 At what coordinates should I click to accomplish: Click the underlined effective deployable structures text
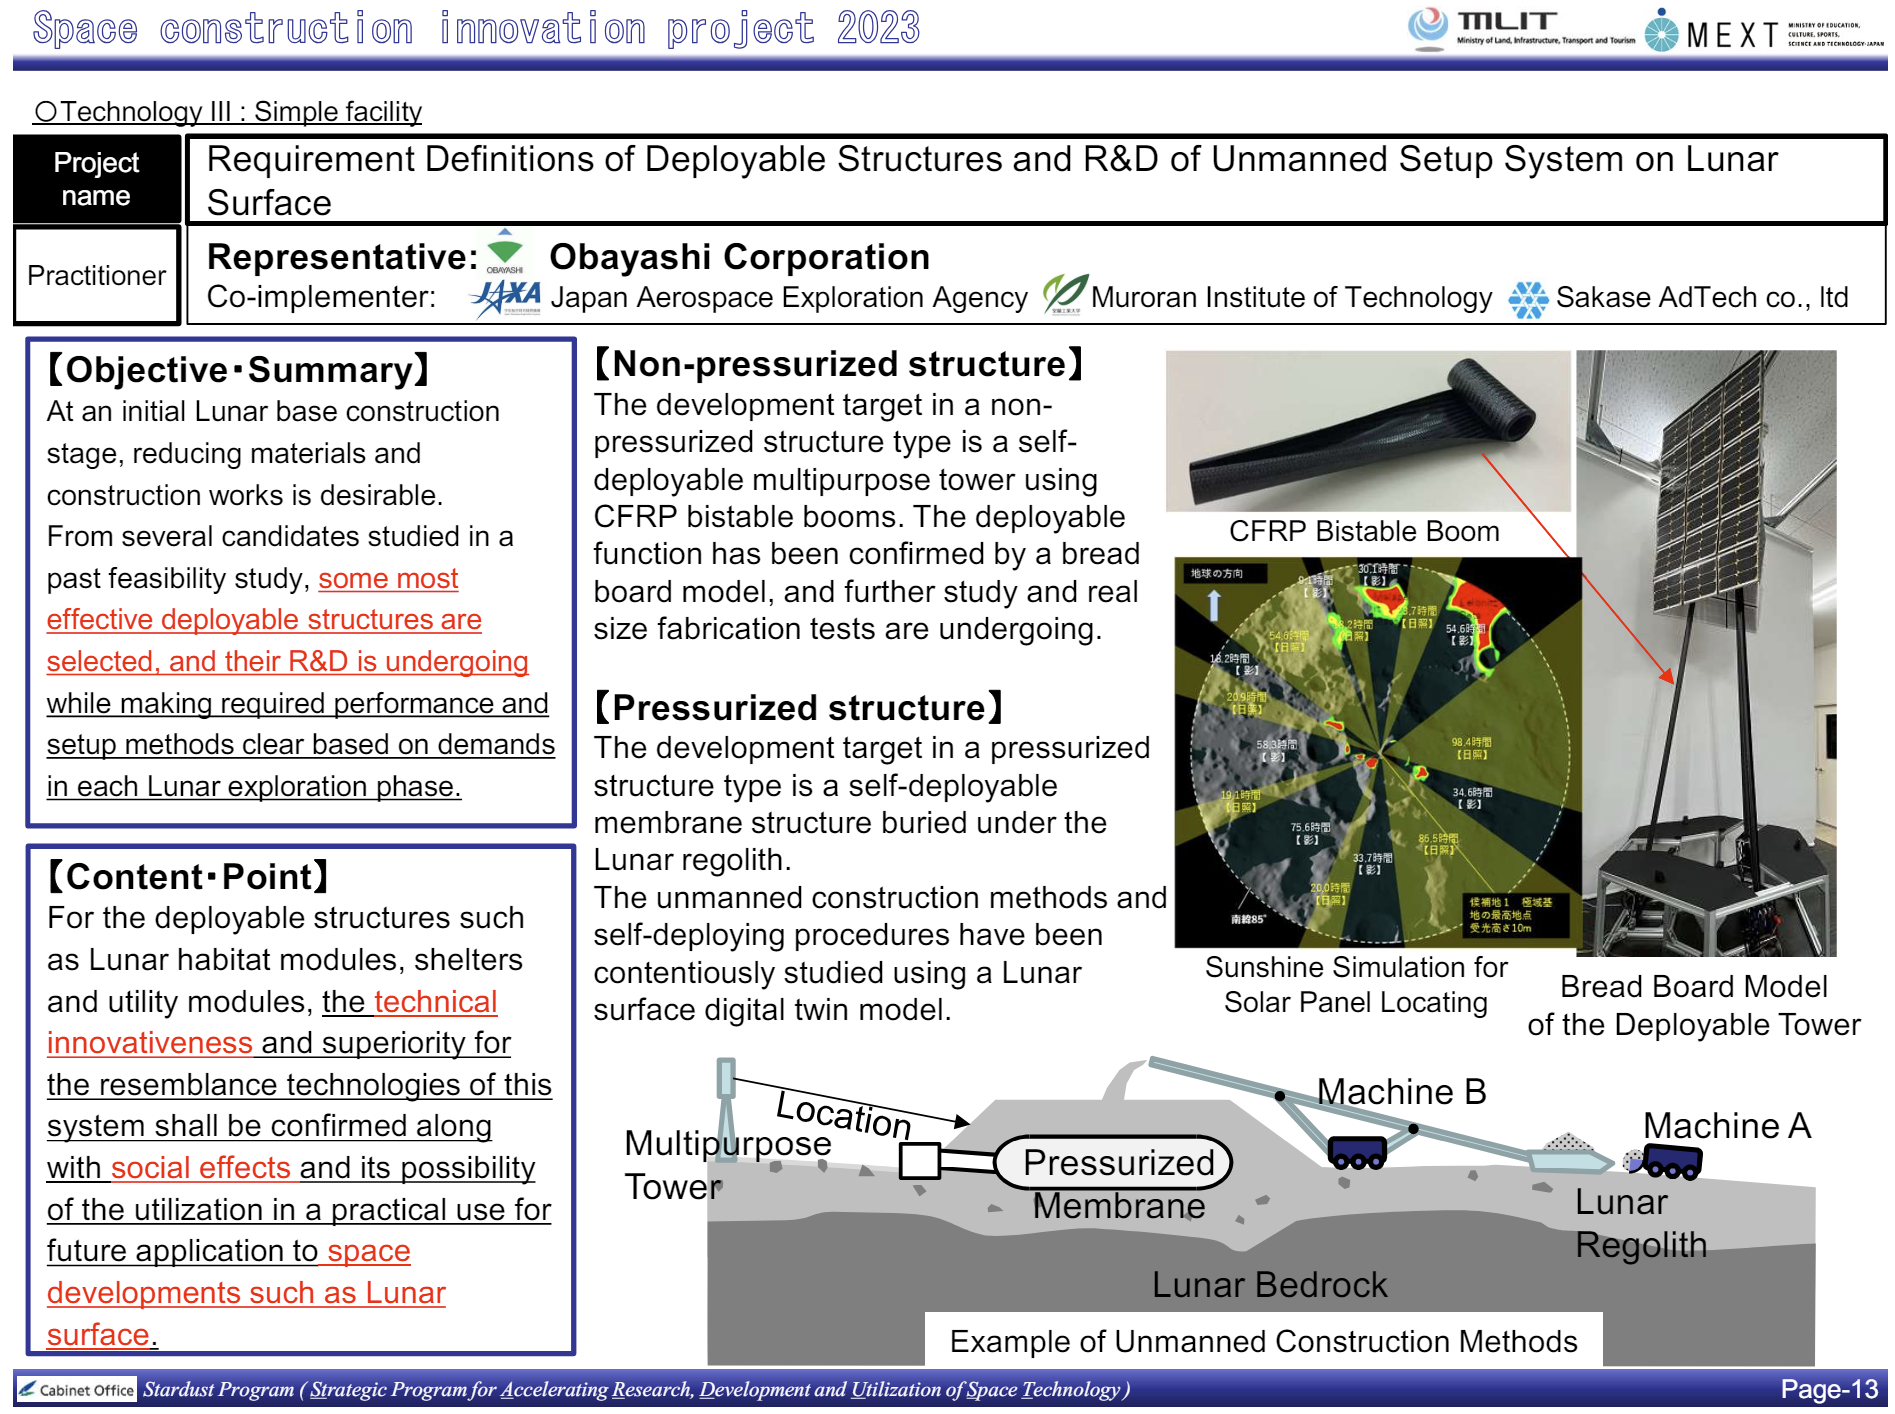(x=263, y=619)
